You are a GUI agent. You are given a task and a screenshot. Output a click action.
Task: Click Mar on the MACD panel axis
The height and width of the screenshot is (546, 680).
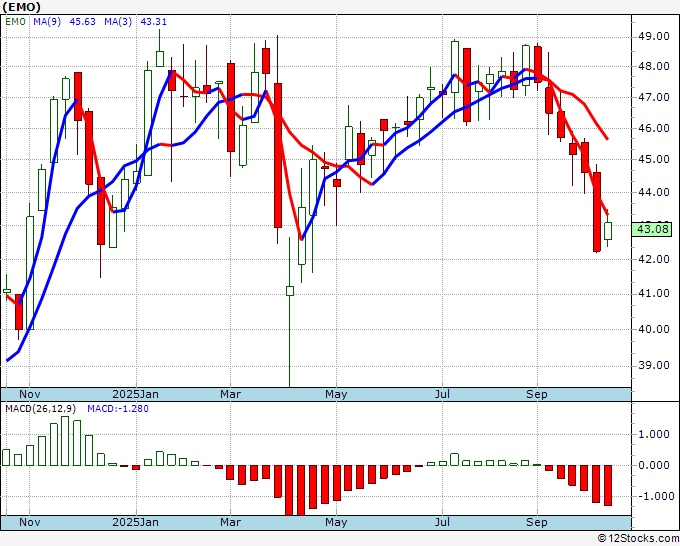[230, 522]
